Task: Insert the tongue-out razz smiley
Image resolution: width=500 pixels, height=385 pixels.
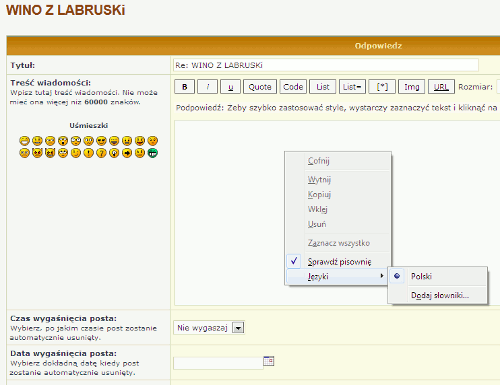Action: click(140, 141)
